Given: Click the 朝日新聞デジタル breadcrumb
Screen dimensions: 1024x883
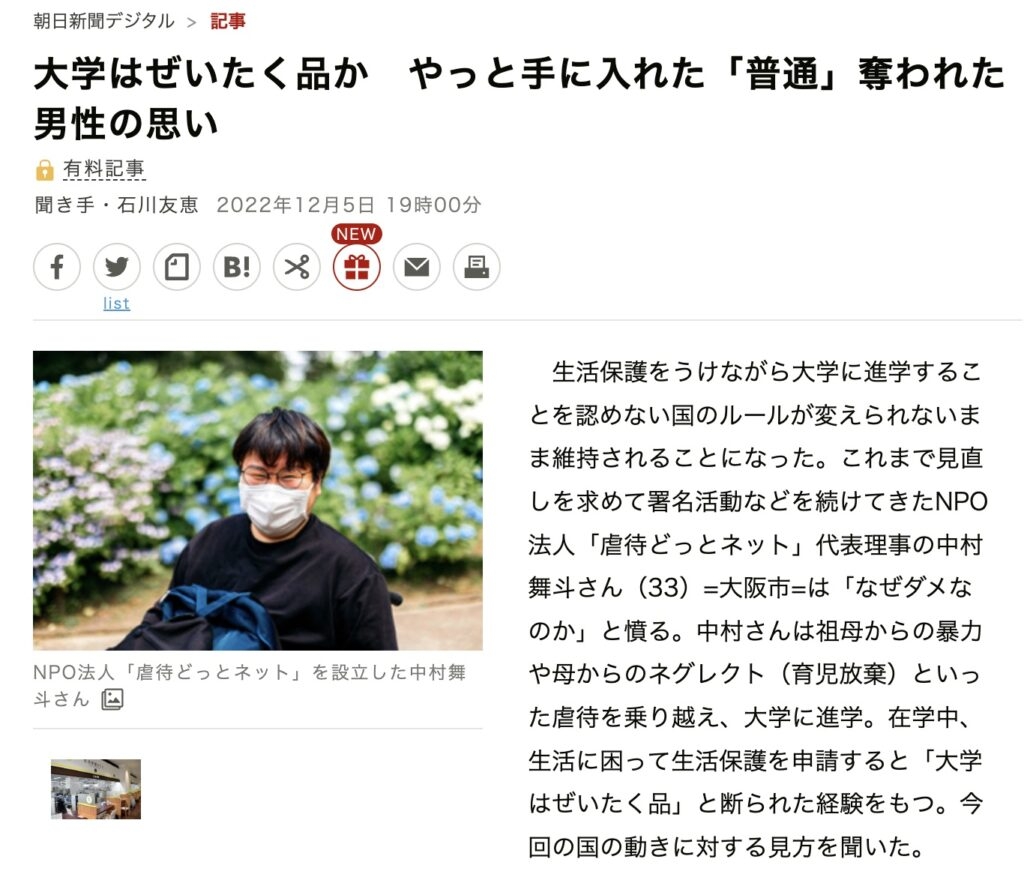Looking at the screenshot, I should 104,21.
